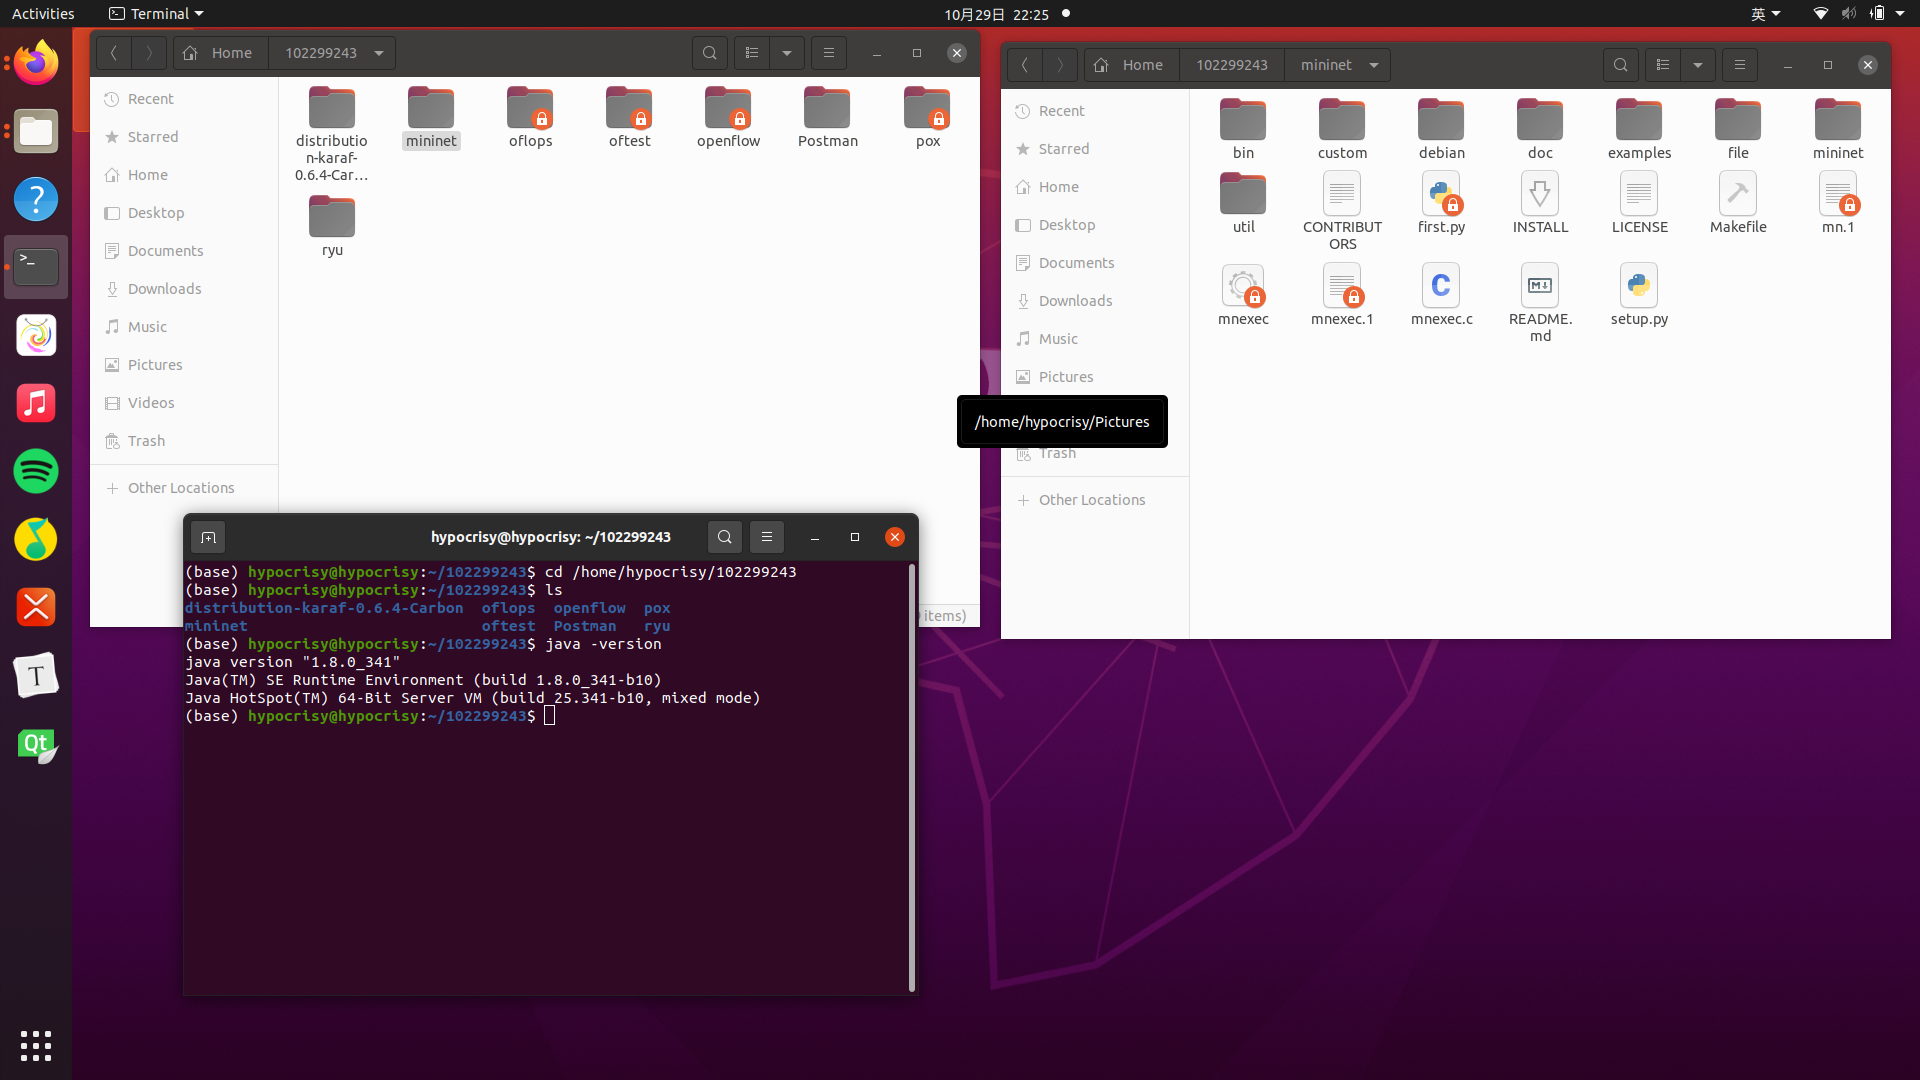Screen dimensions: 1920x1080
Task: Click the terminal scrollbar
Action: [x=911, y=776]
